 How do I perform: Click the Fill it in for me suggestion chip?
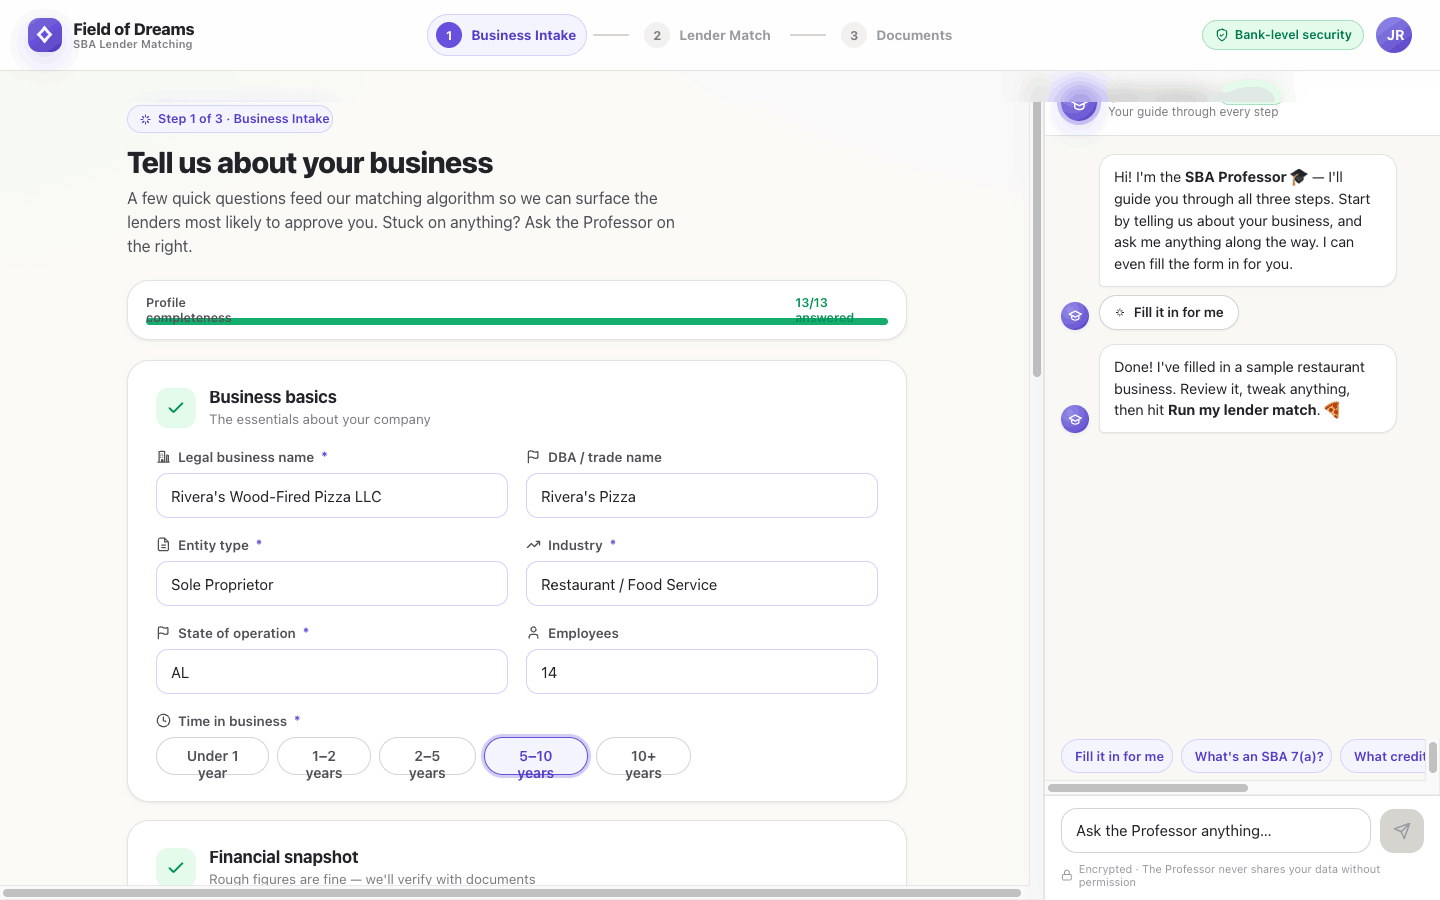(x=1119, y=757)
